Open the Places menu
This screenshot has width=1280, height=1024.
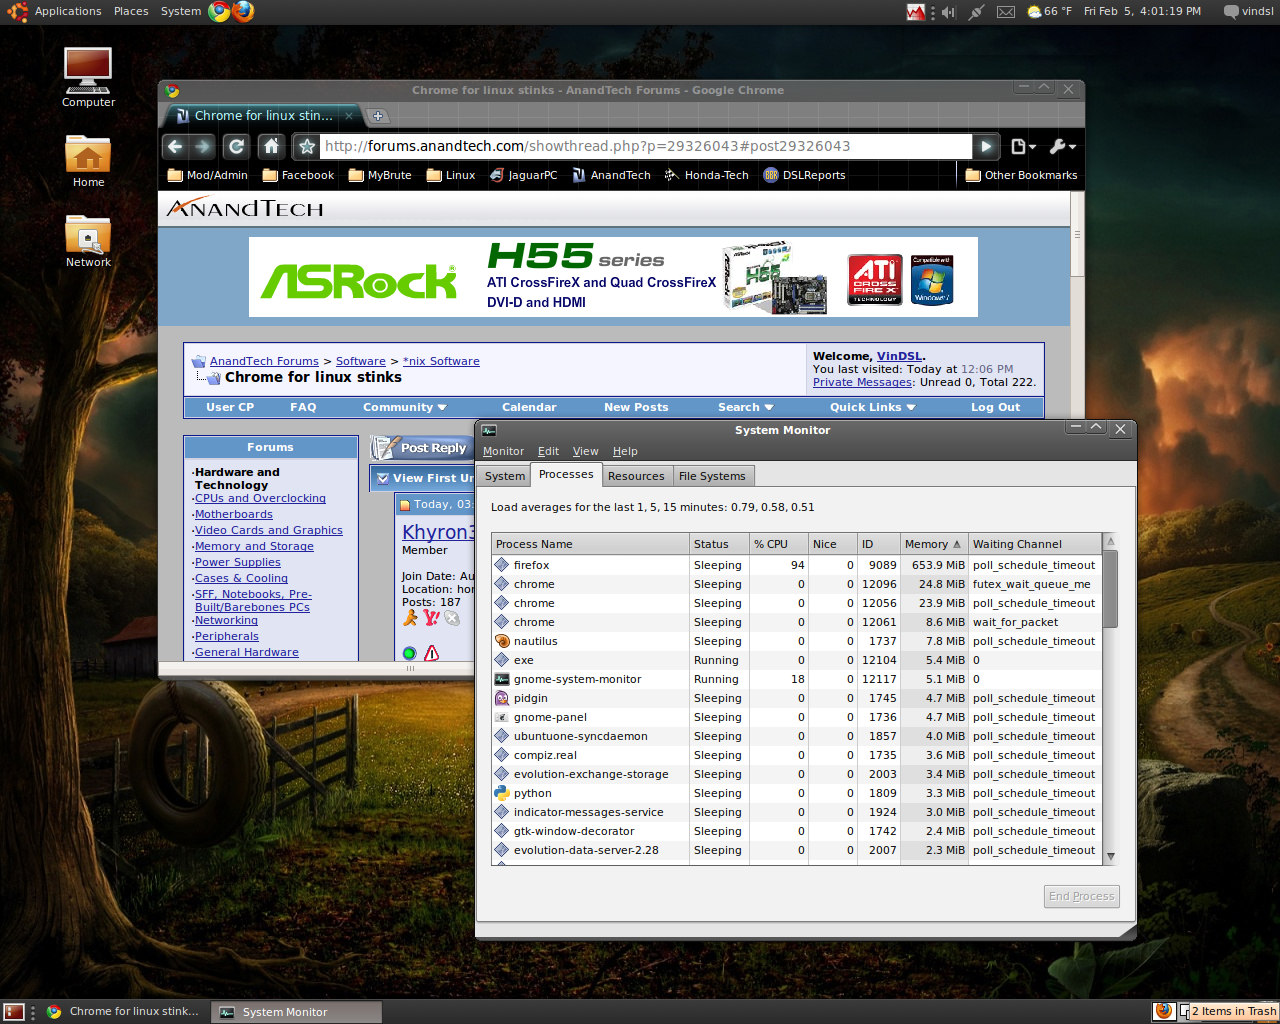pos(131,11)
